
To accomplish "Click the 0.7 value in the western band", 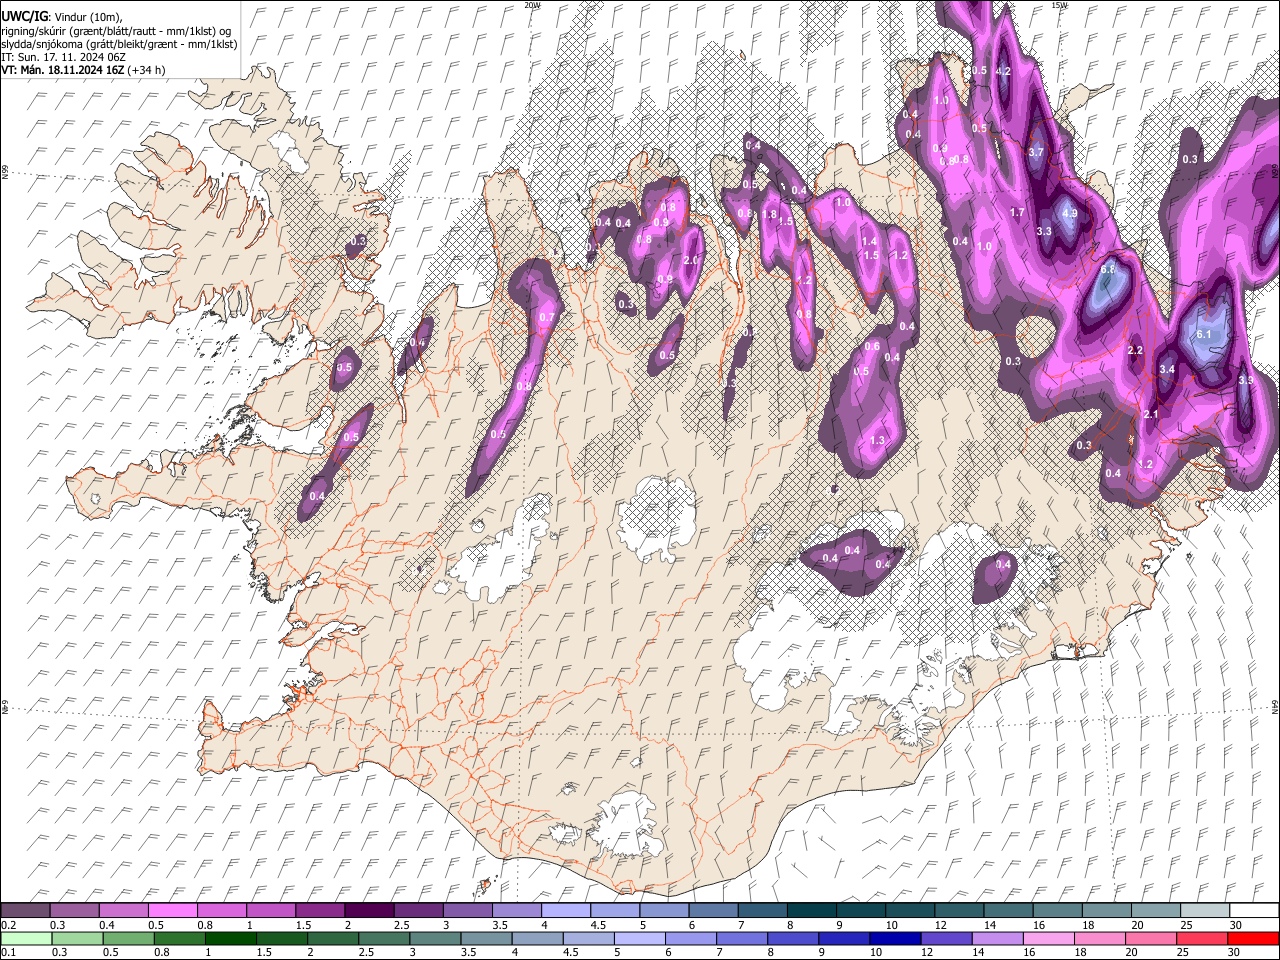I will (546, 318).
